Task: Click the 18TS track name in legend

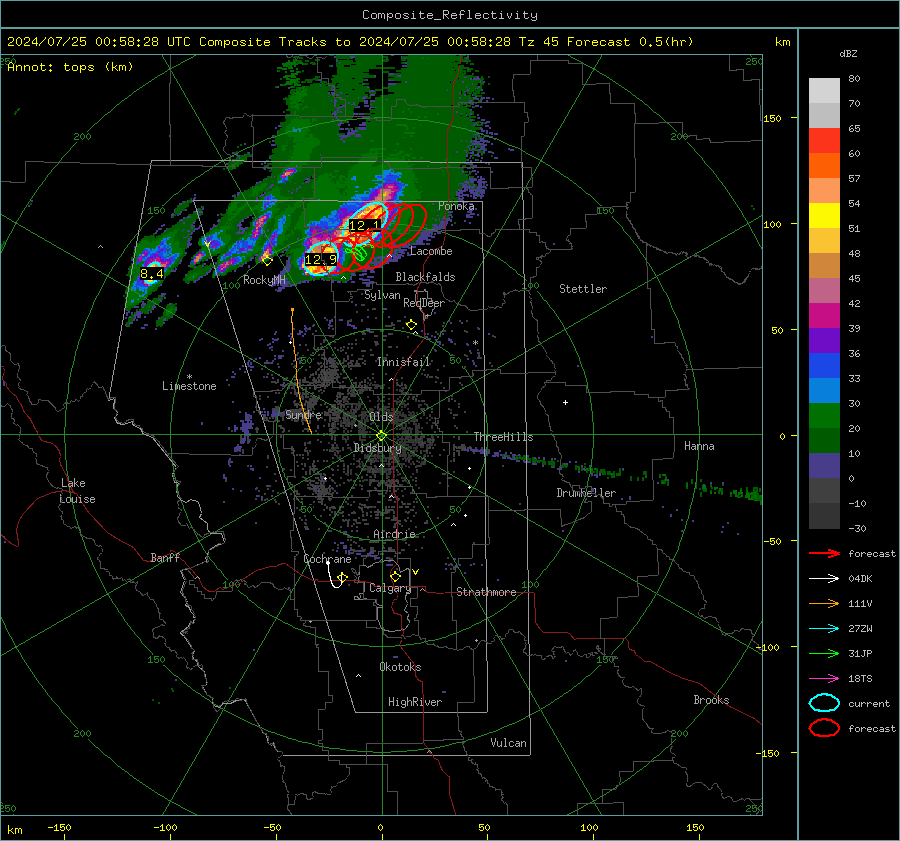Action: coord(860,679)
